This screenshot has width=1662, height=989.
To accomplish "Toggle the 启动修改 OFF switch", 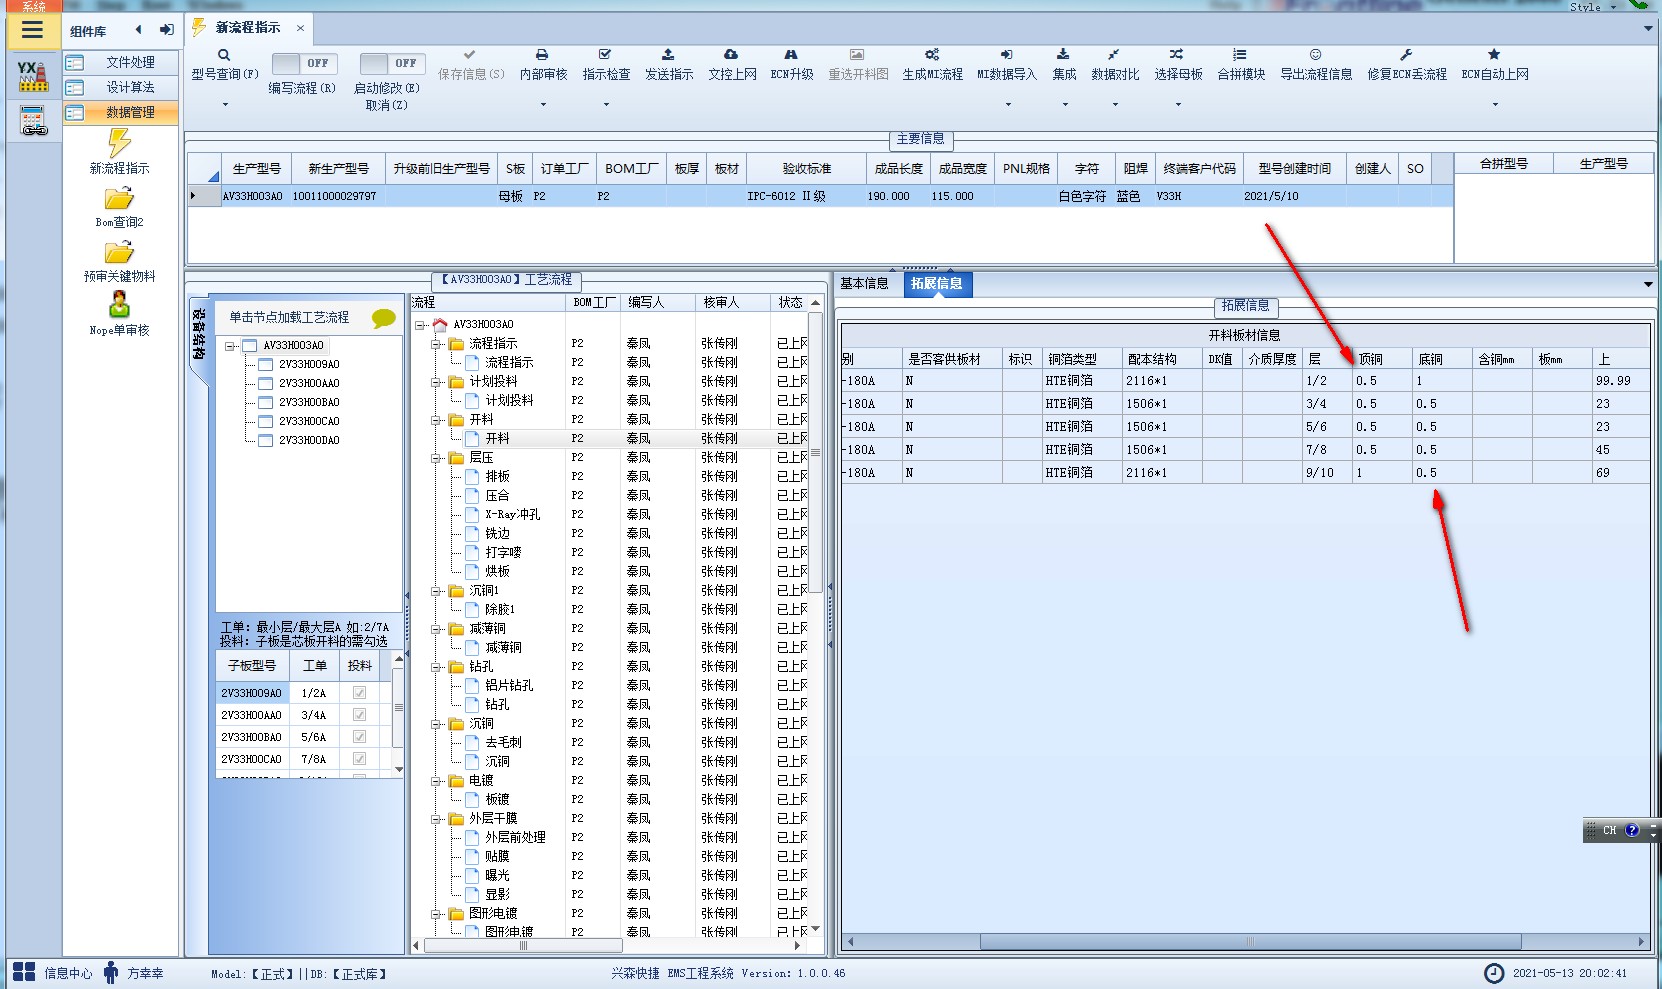I will coord(392,63).
